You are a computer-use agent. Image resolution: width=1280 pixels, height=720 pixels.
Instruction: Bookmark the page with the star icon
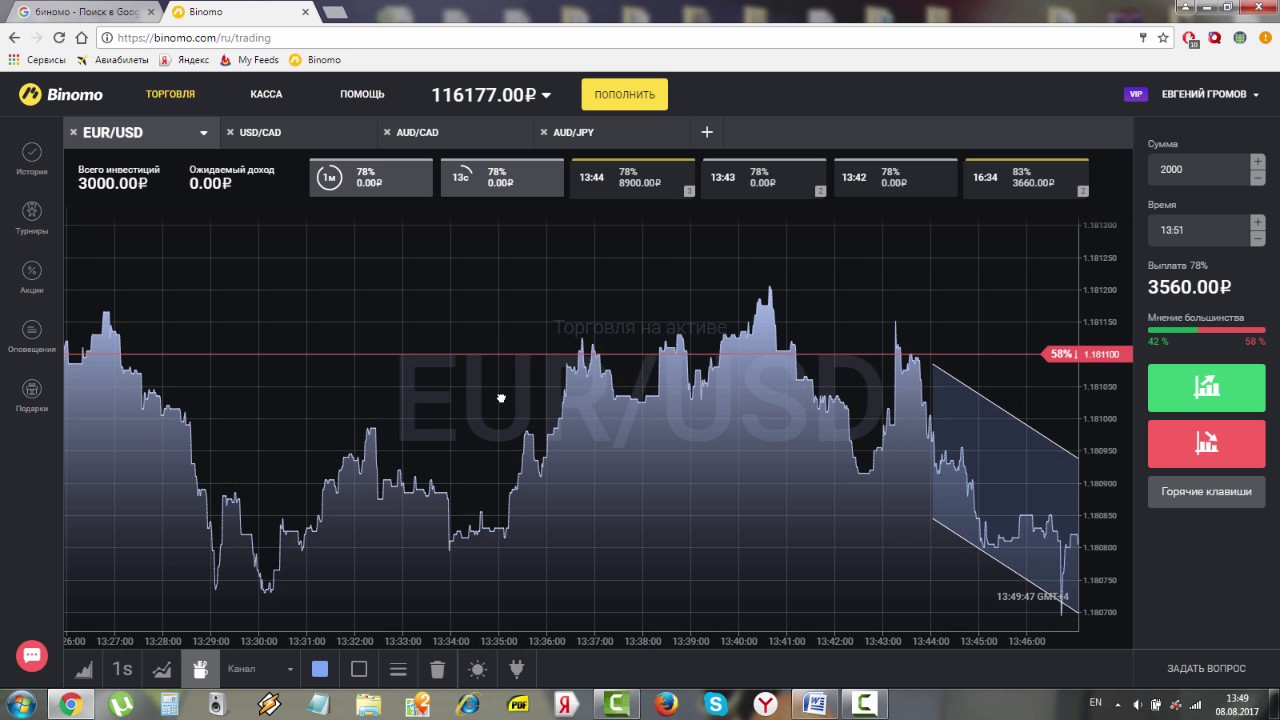[x=1163, y=37]
